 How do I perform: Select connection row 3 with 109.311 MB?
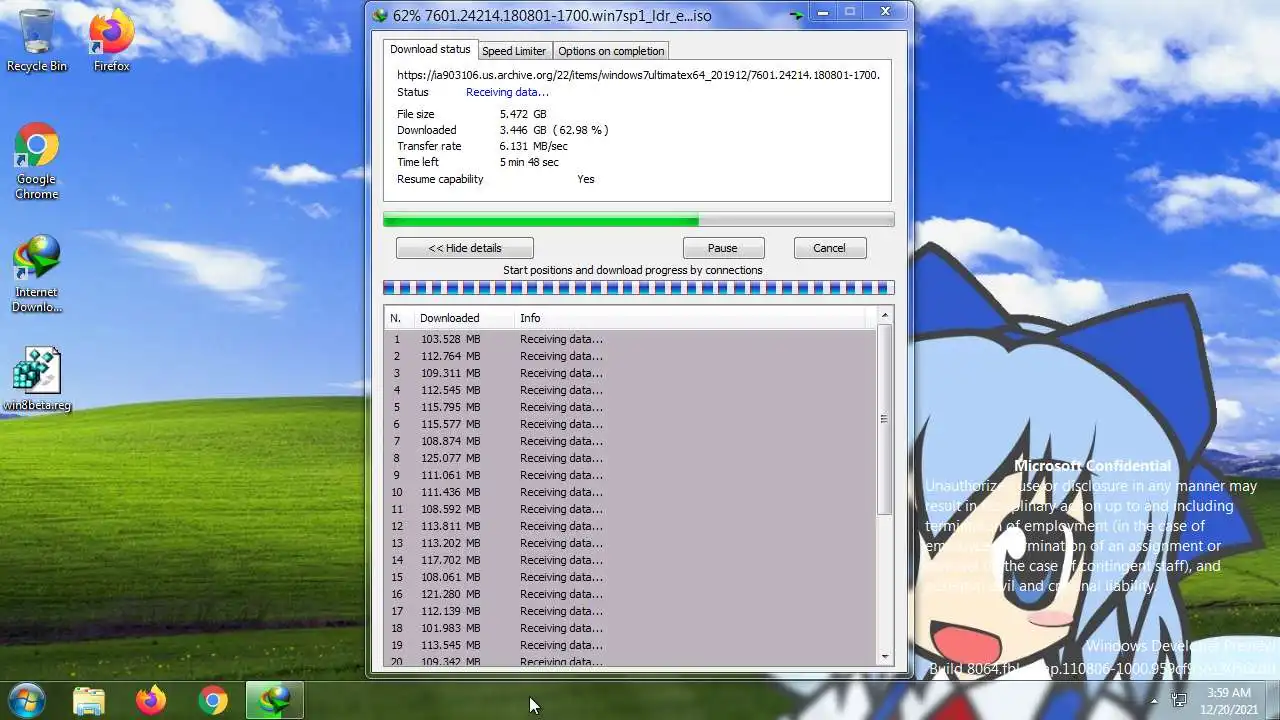(x=630, y=373)
